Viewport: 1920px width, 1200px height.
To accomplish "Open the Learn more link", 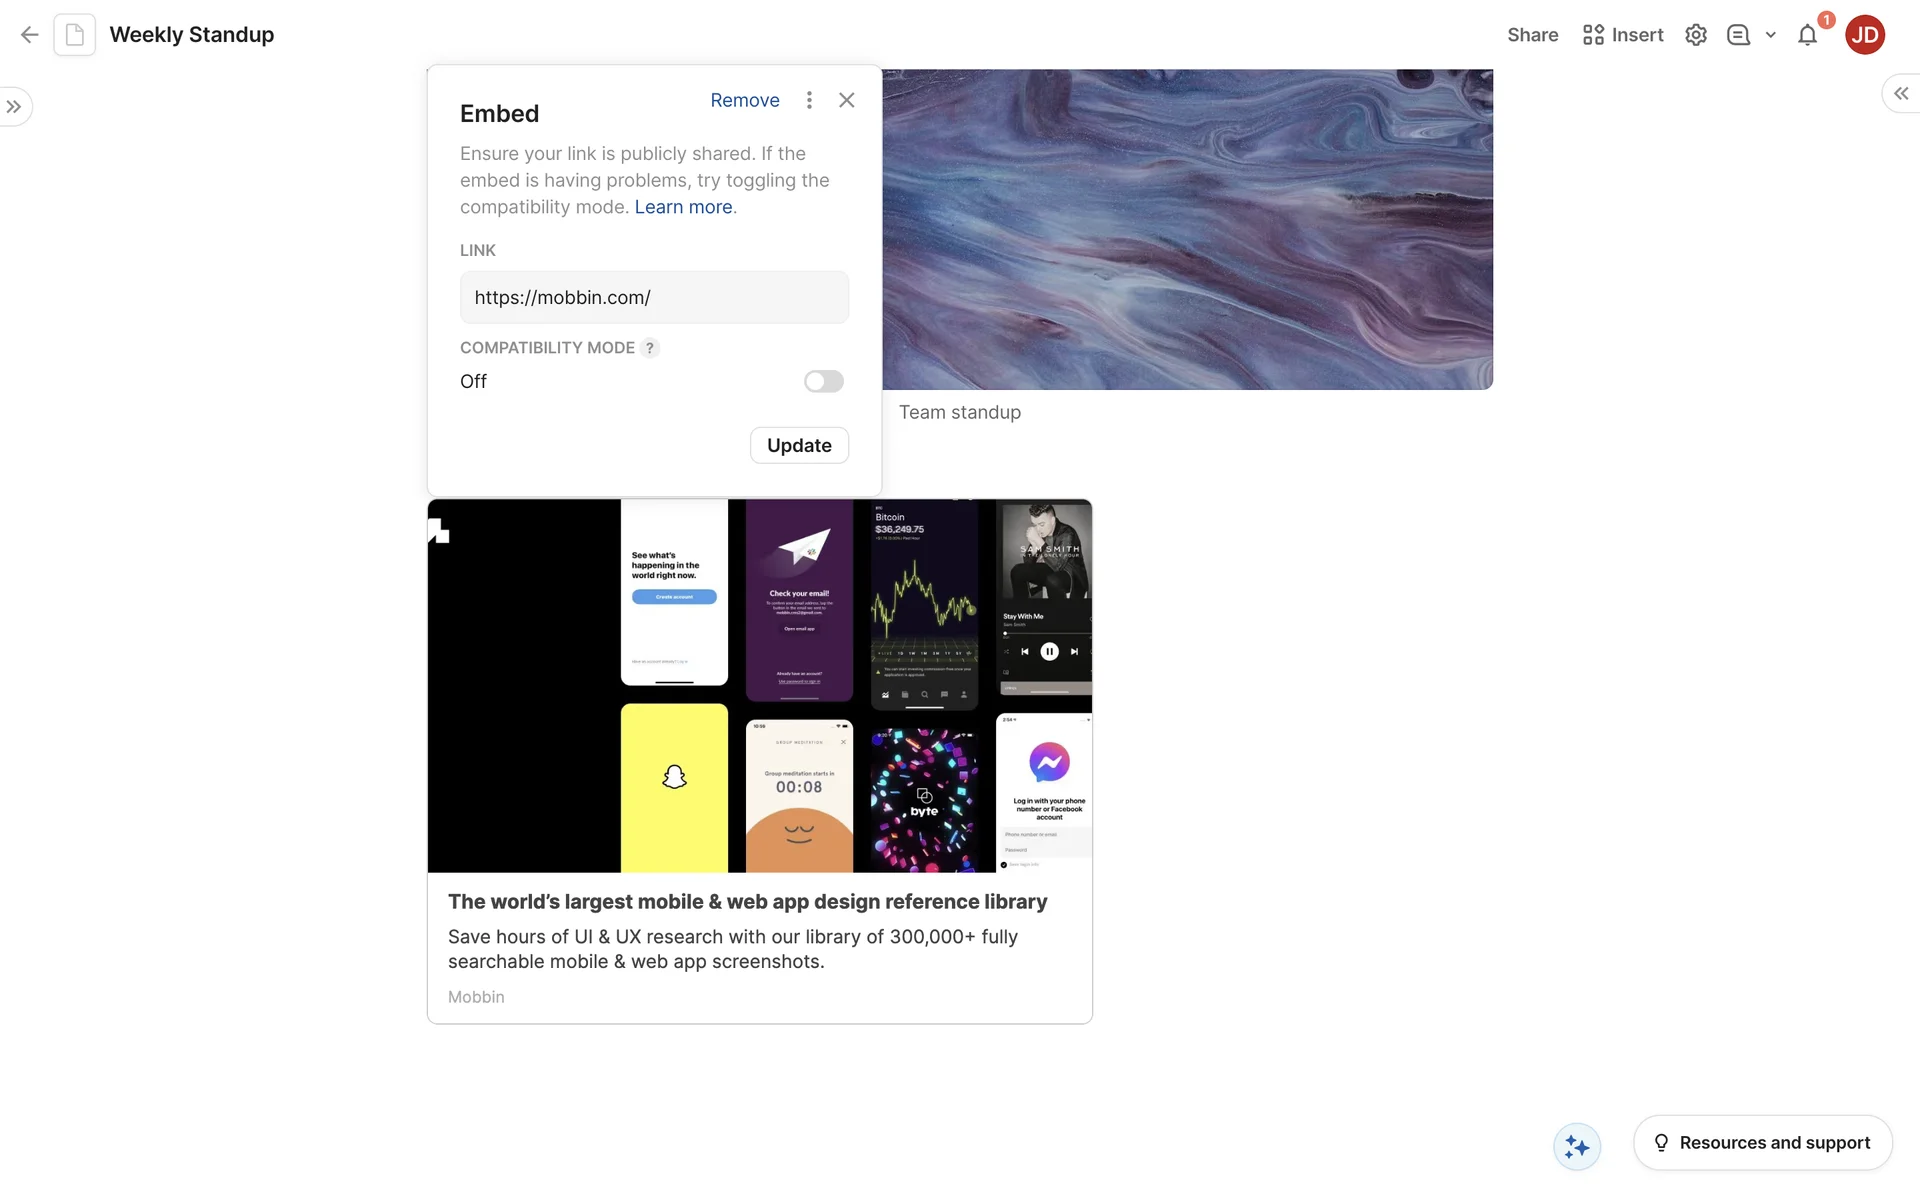I will 683,207.
